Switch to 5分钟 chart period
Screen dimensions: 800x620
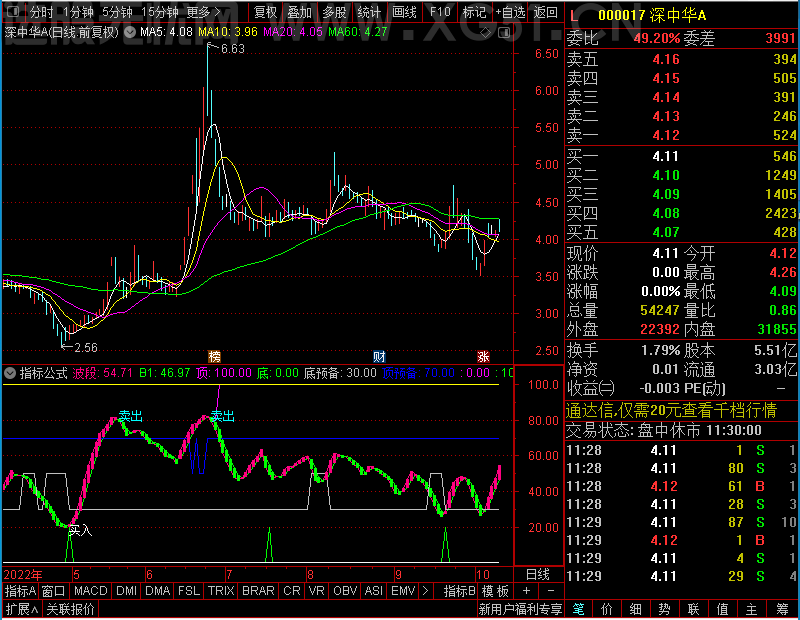pyautogui.click(x=117, y=12)
